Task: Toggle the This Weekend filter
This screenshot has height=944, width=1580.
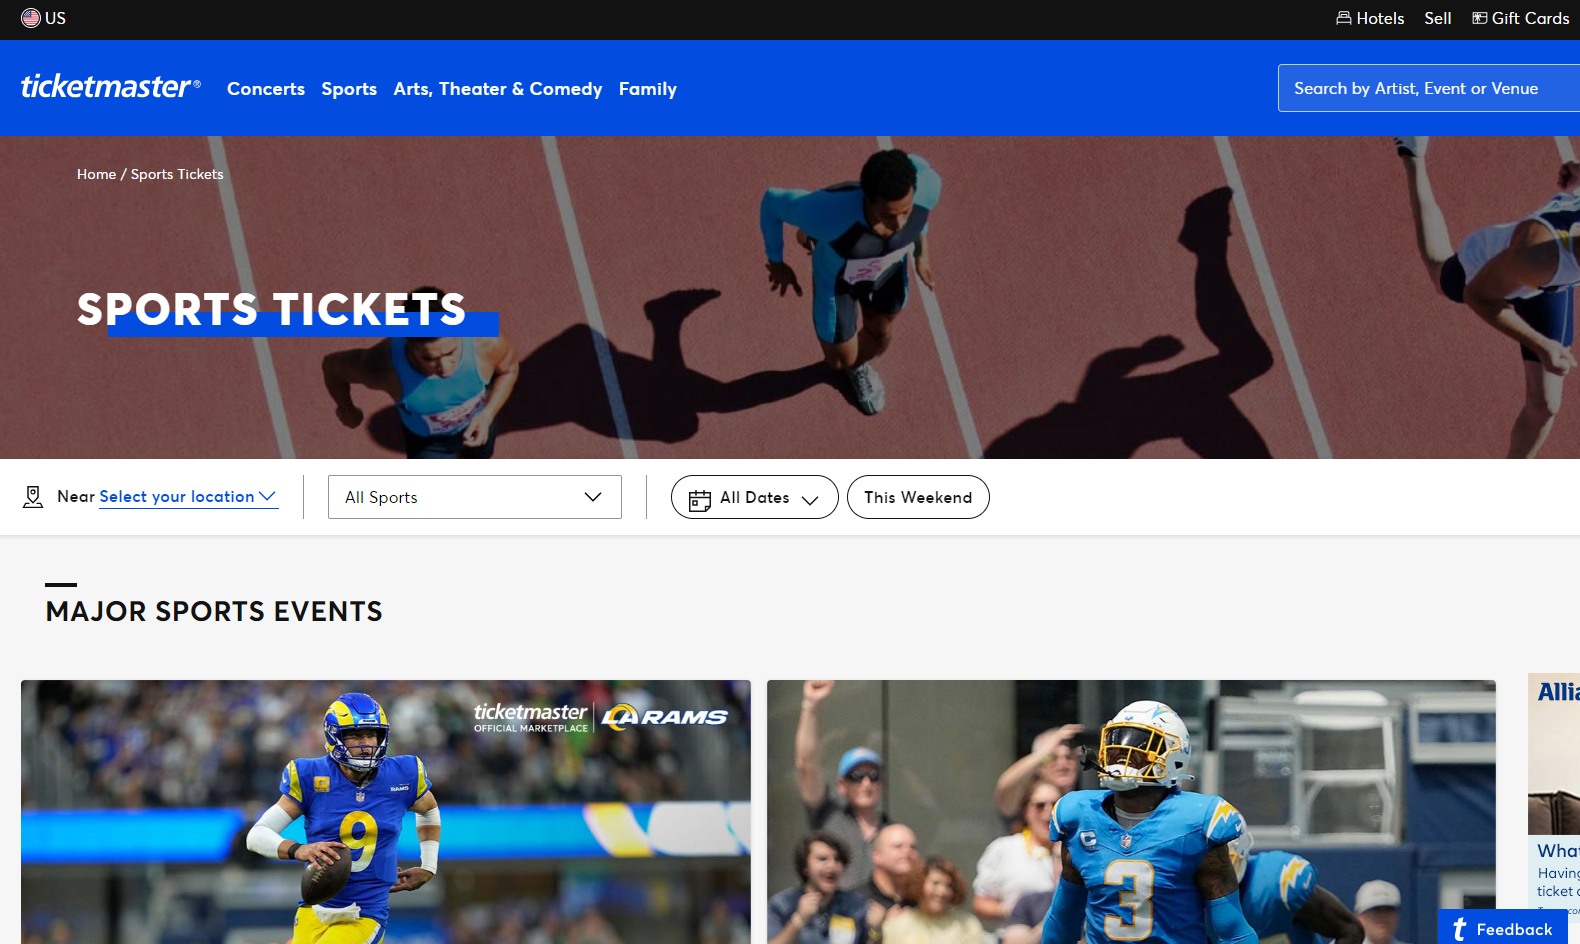Action: point(918,497)
